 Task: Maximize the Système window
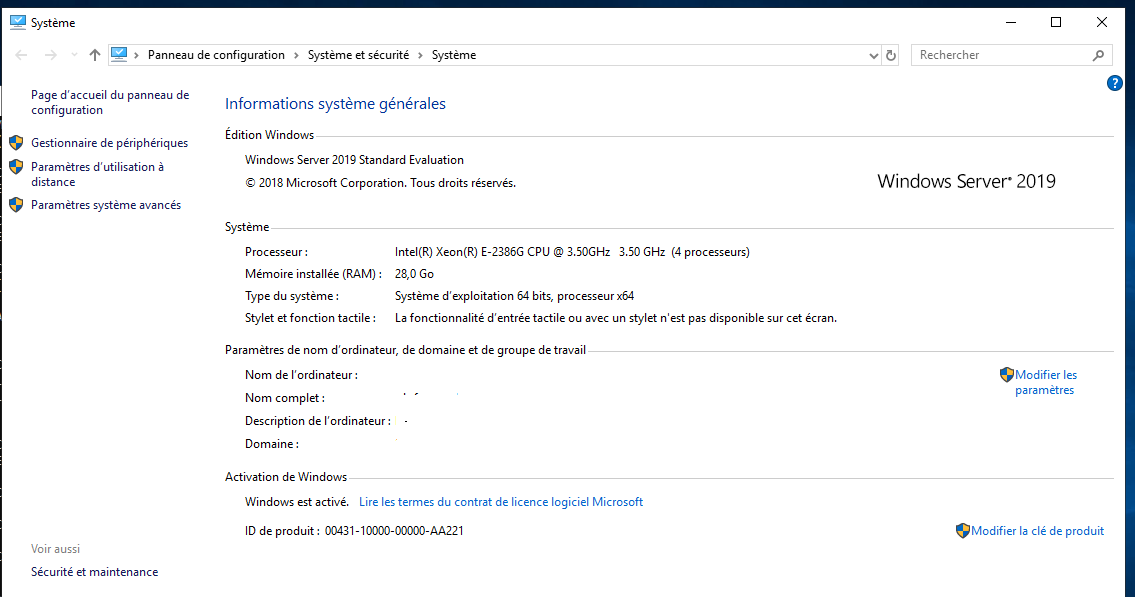click(x=1056, y=22)
